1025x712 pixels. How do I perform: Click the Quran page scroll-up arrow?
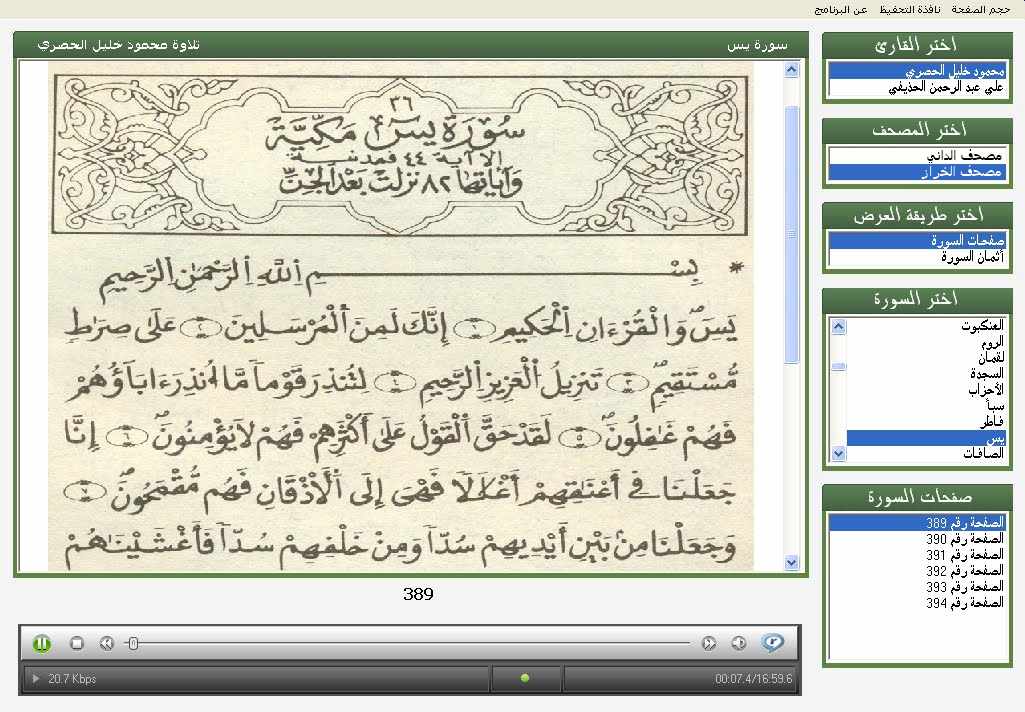tap(792, 70)
